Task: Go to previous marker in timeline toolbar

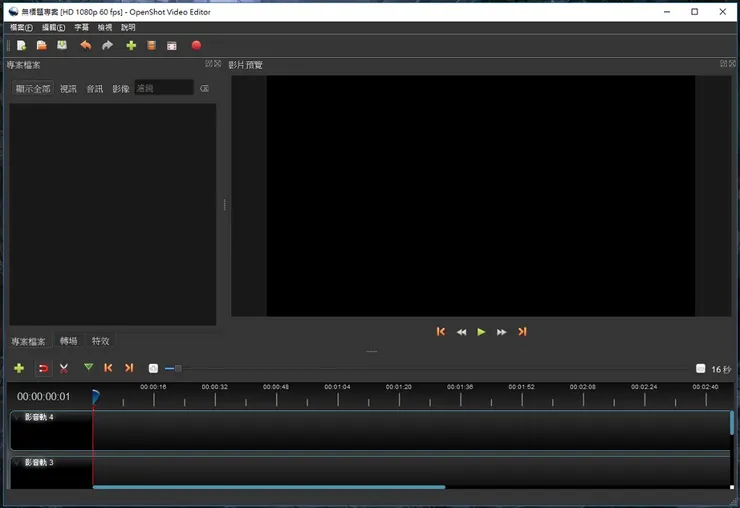Action: [108, 368]
